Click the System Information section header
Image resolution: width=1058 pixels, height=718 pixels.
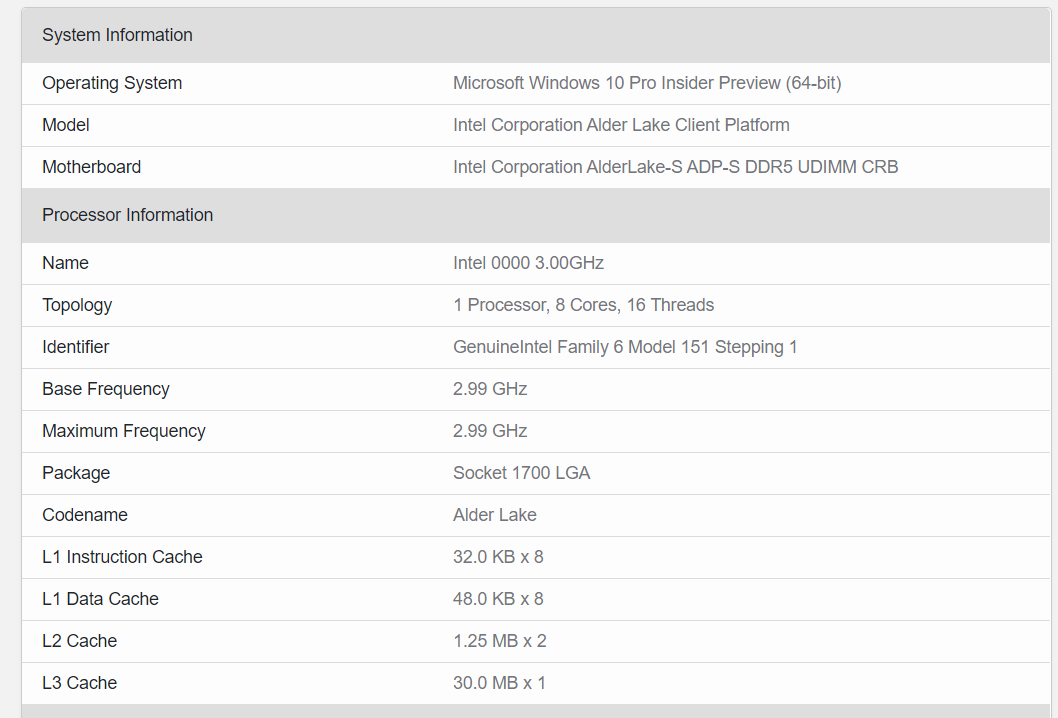click(x=117, y=35)
